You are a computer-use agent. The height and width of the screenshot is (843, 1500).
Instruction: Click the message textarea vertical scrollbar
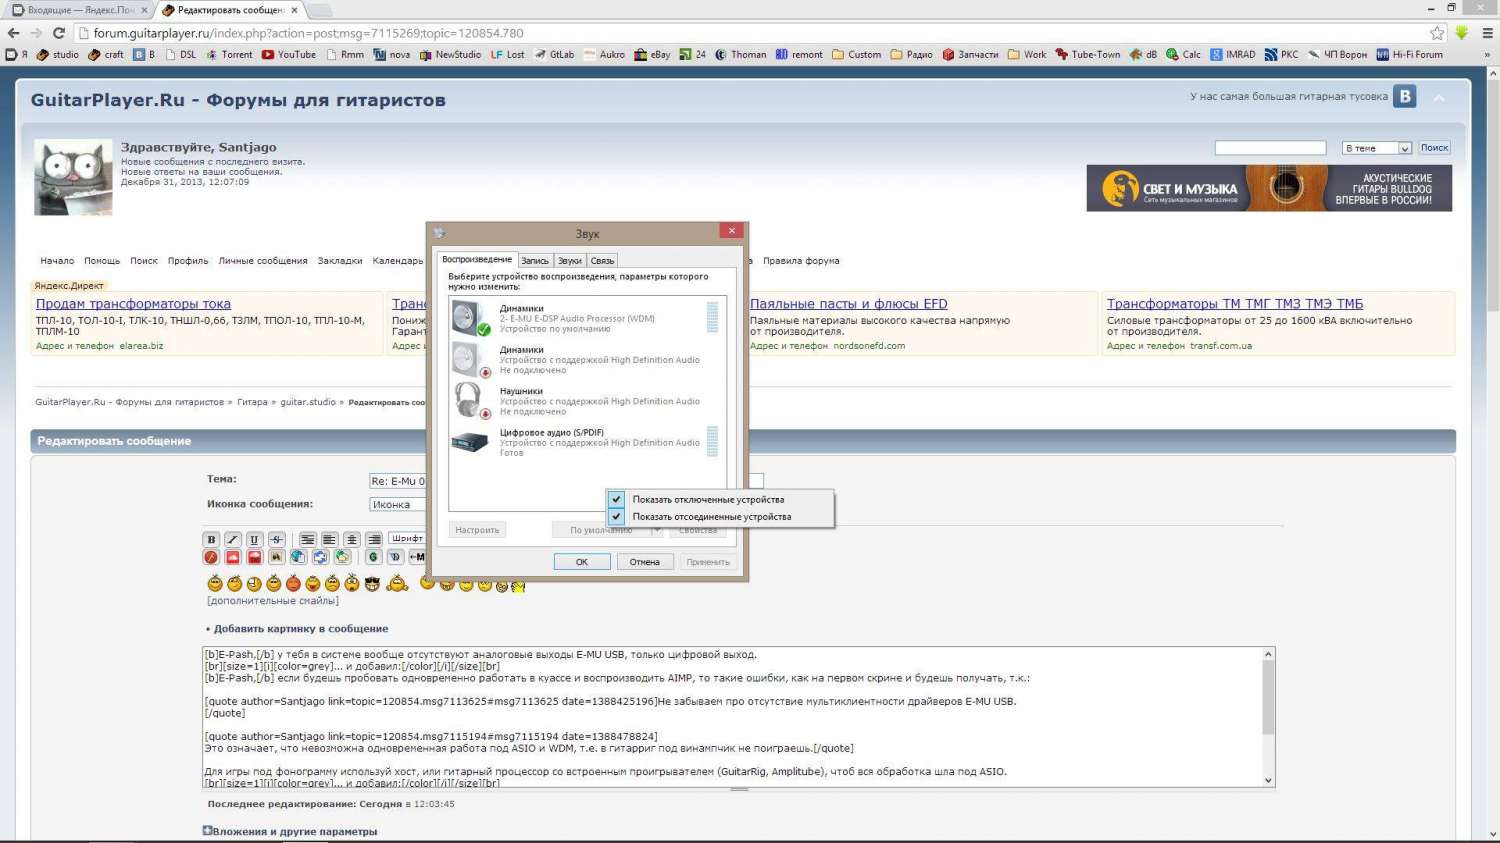click(1268, 716)
